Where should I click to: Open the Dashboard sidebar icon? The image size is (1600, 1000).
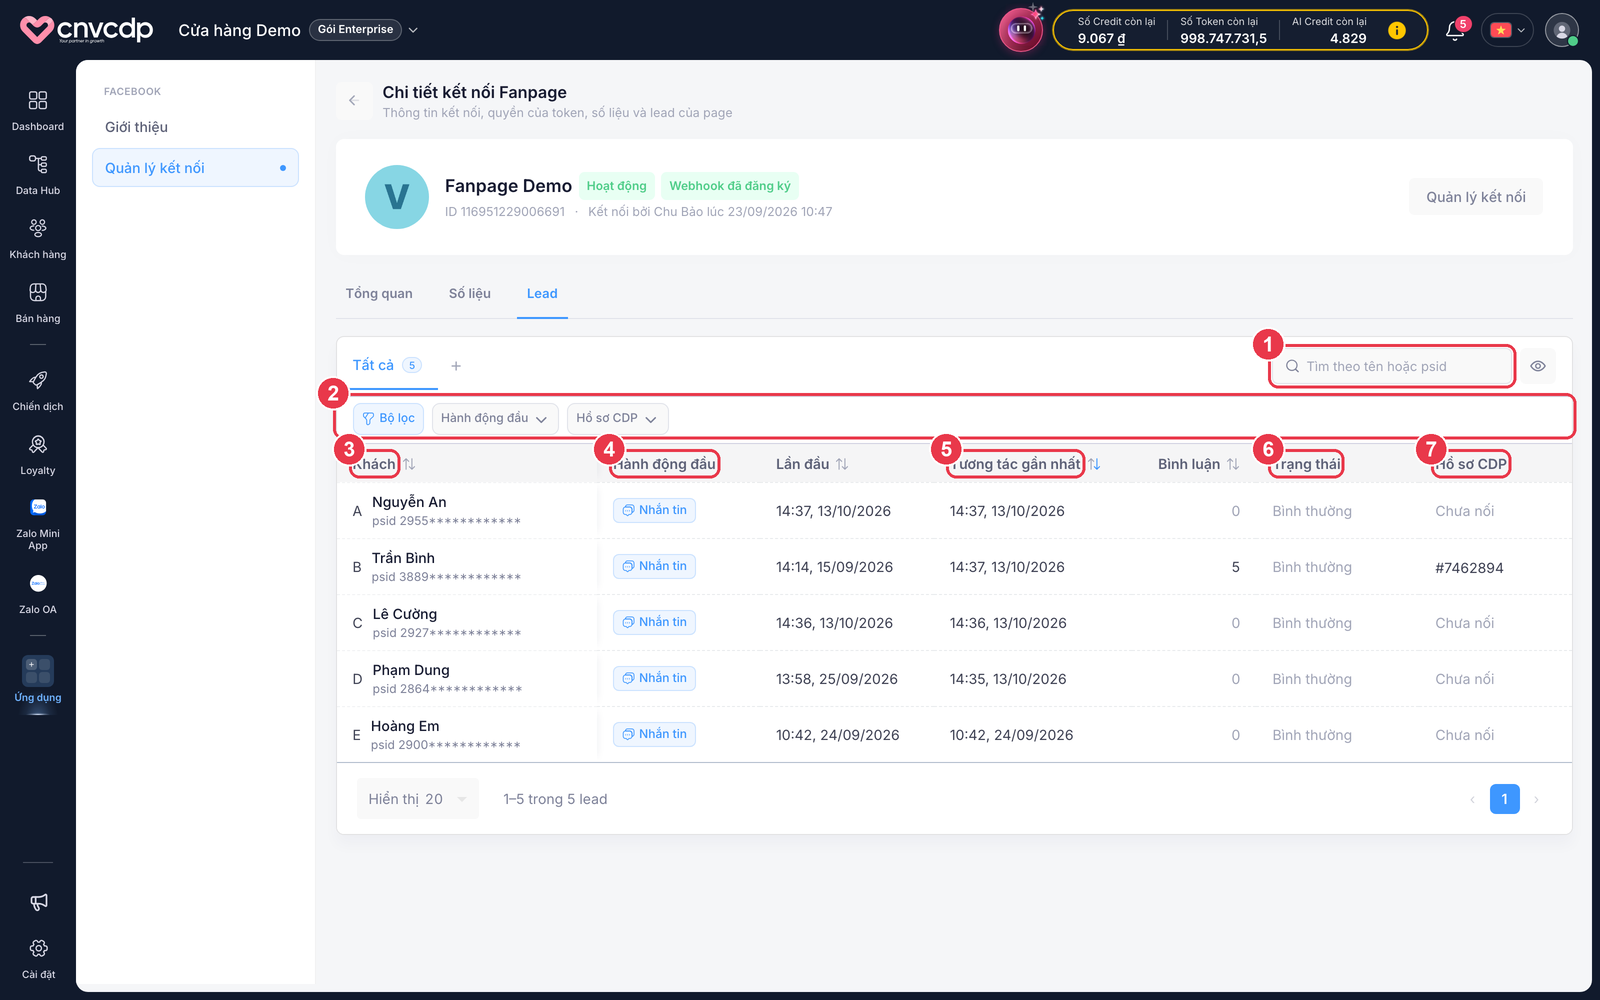tap(38, 110)
